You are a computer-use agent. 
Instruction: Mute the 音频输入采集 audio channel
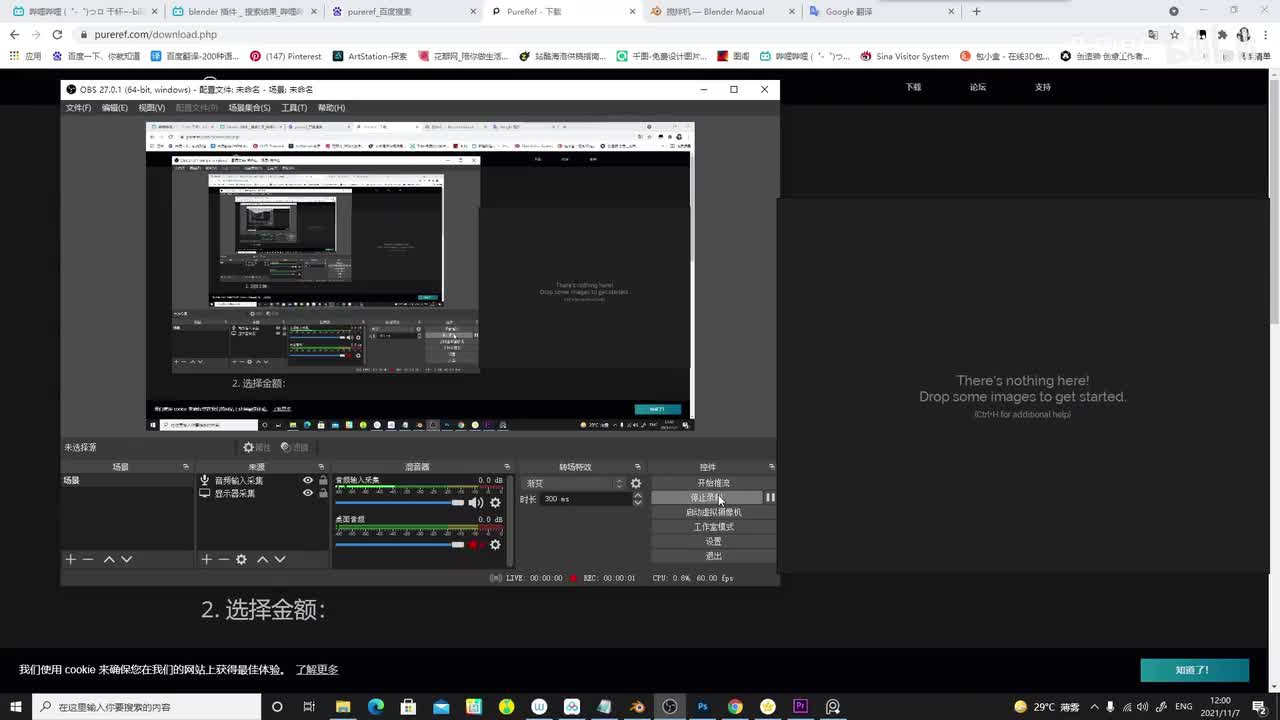click(476, 503)
